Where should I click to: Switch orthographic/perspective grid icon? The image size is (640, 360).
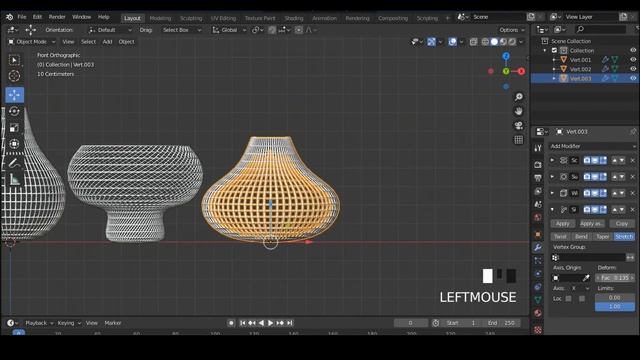coord(518,140)
